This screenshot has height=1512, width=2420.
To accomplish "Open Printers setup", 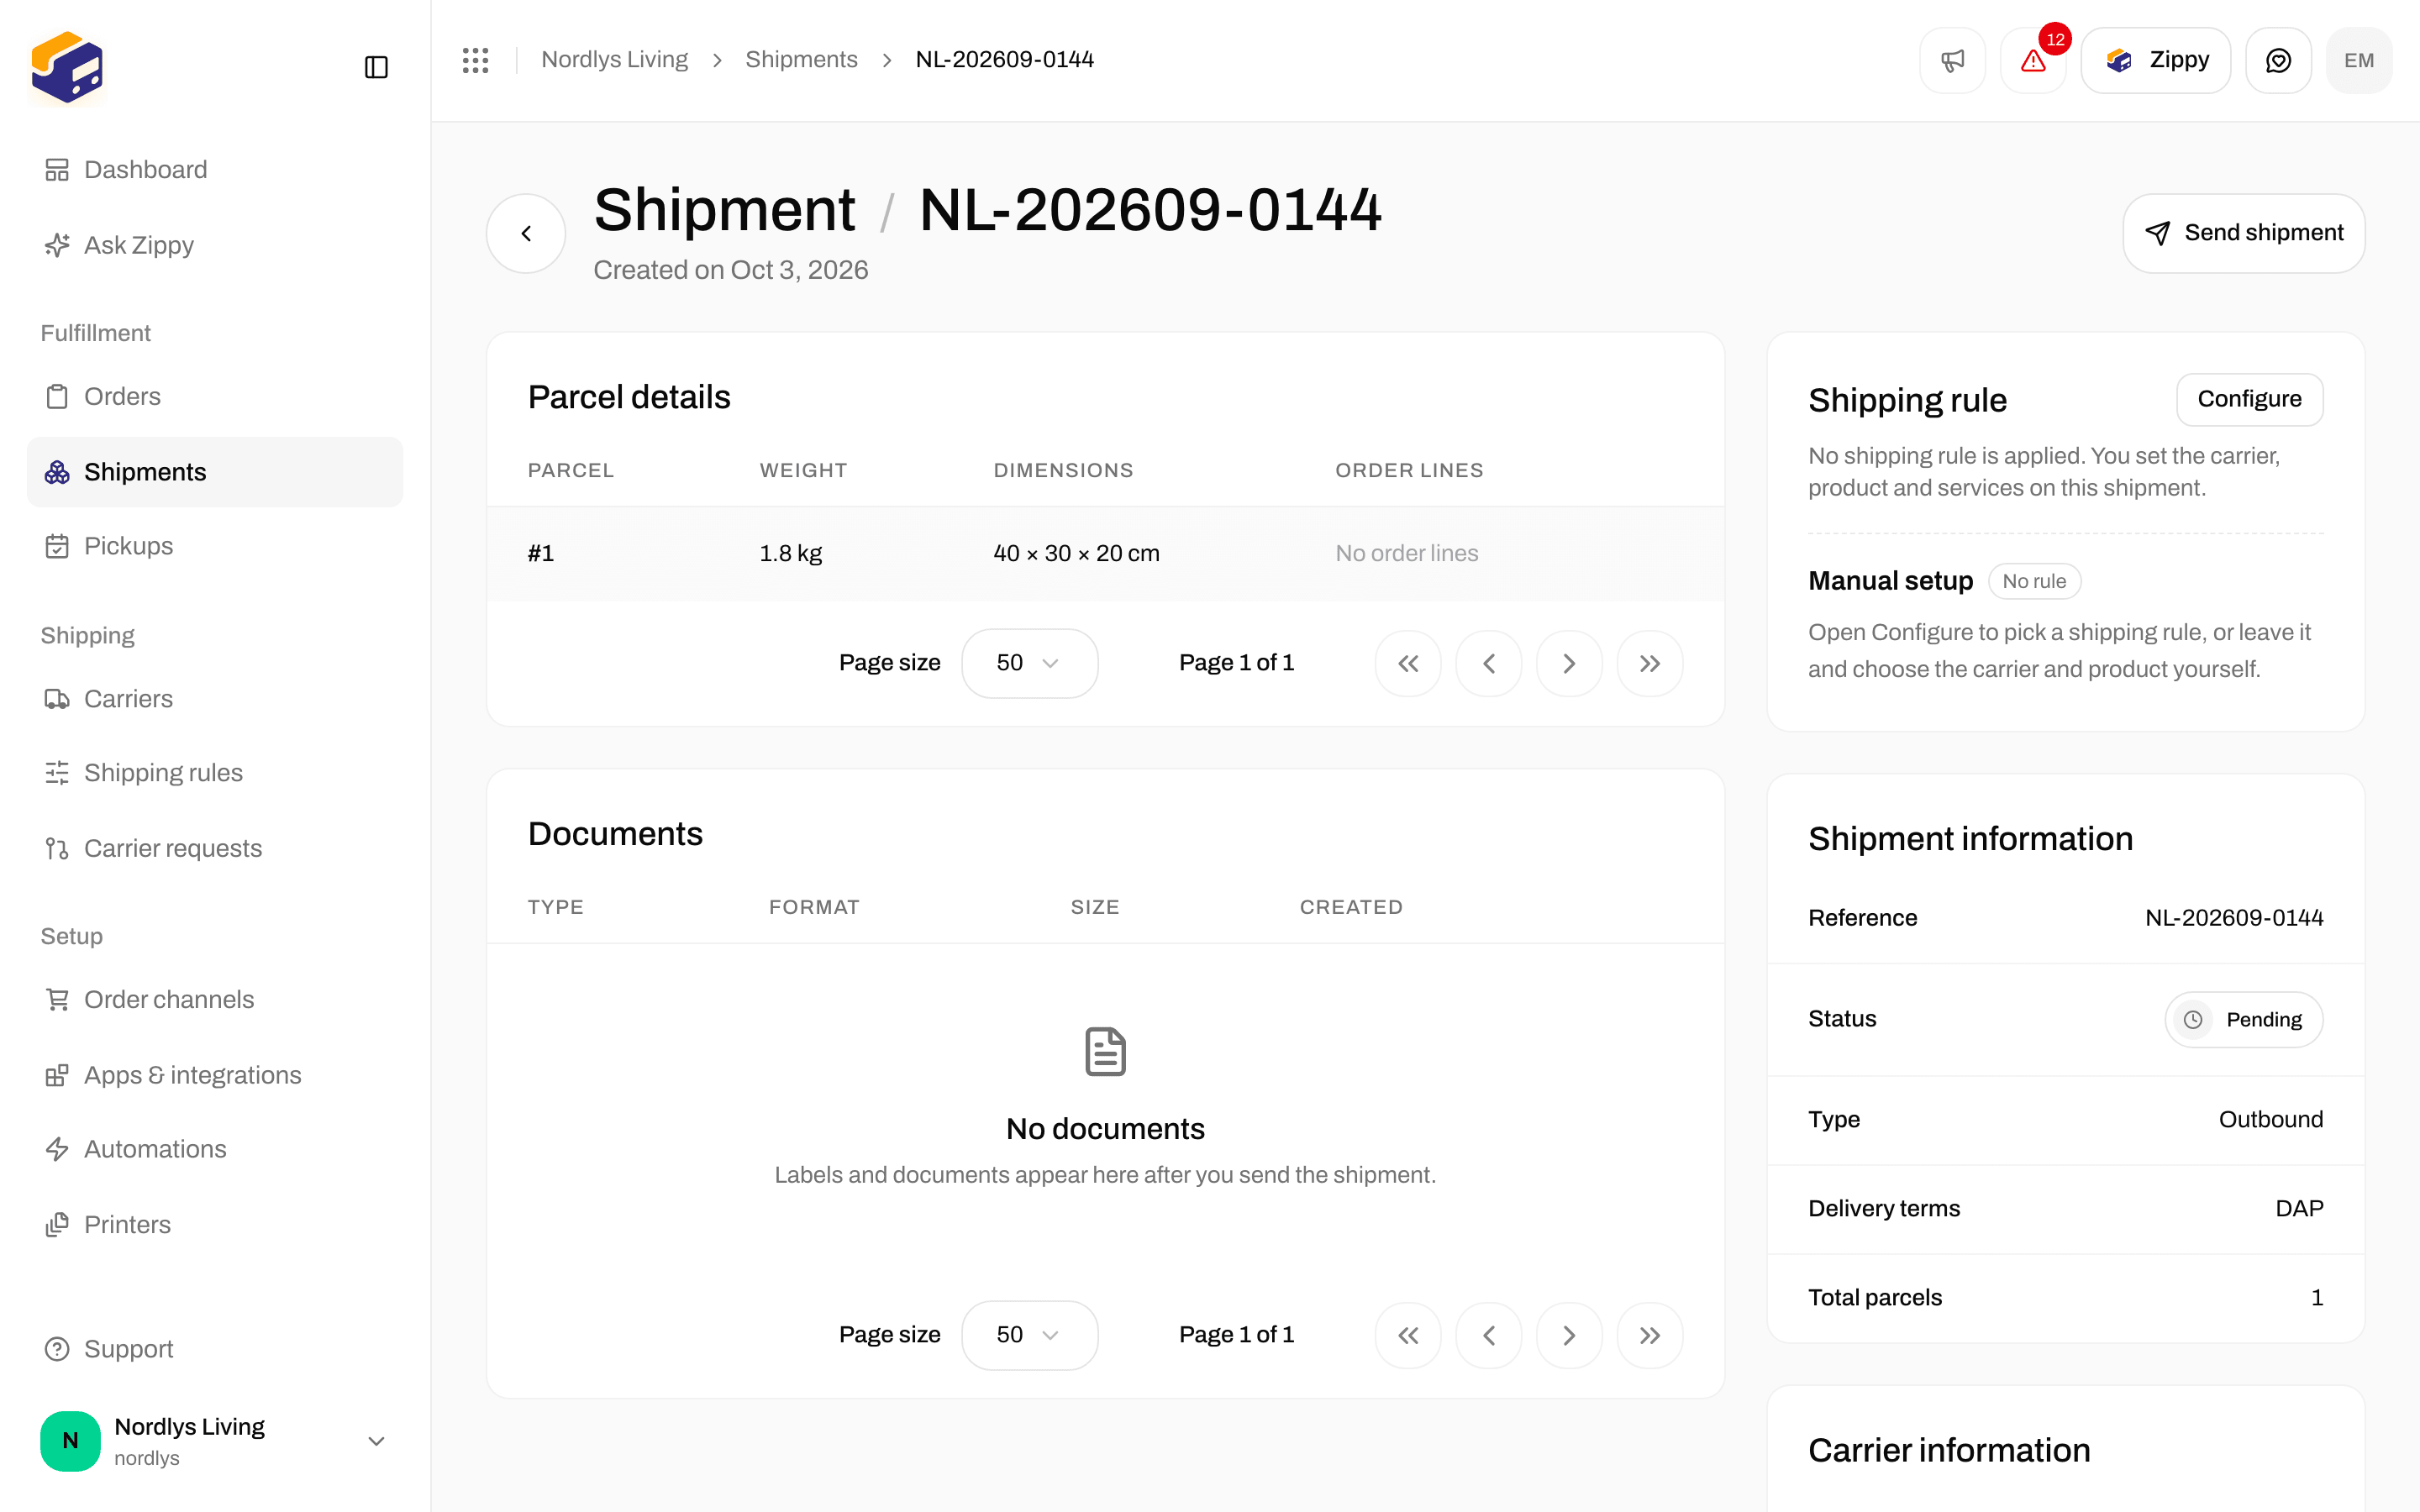I will [x=215, y=1224].
